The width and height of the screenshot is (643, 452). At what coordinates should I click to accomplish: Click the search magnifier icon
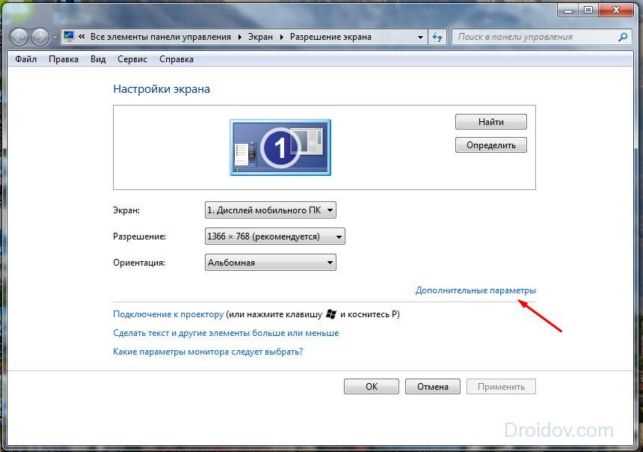click(622, 37)
